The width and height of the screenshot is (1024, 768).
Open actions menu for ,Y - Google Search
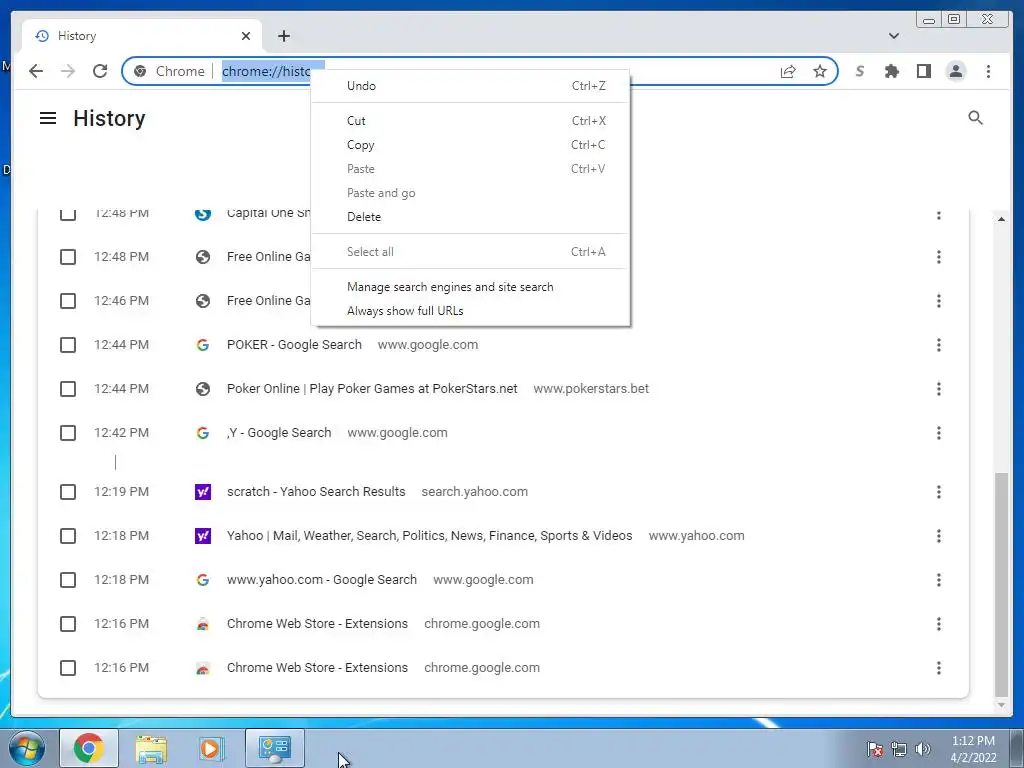click(x=938, y=433)
